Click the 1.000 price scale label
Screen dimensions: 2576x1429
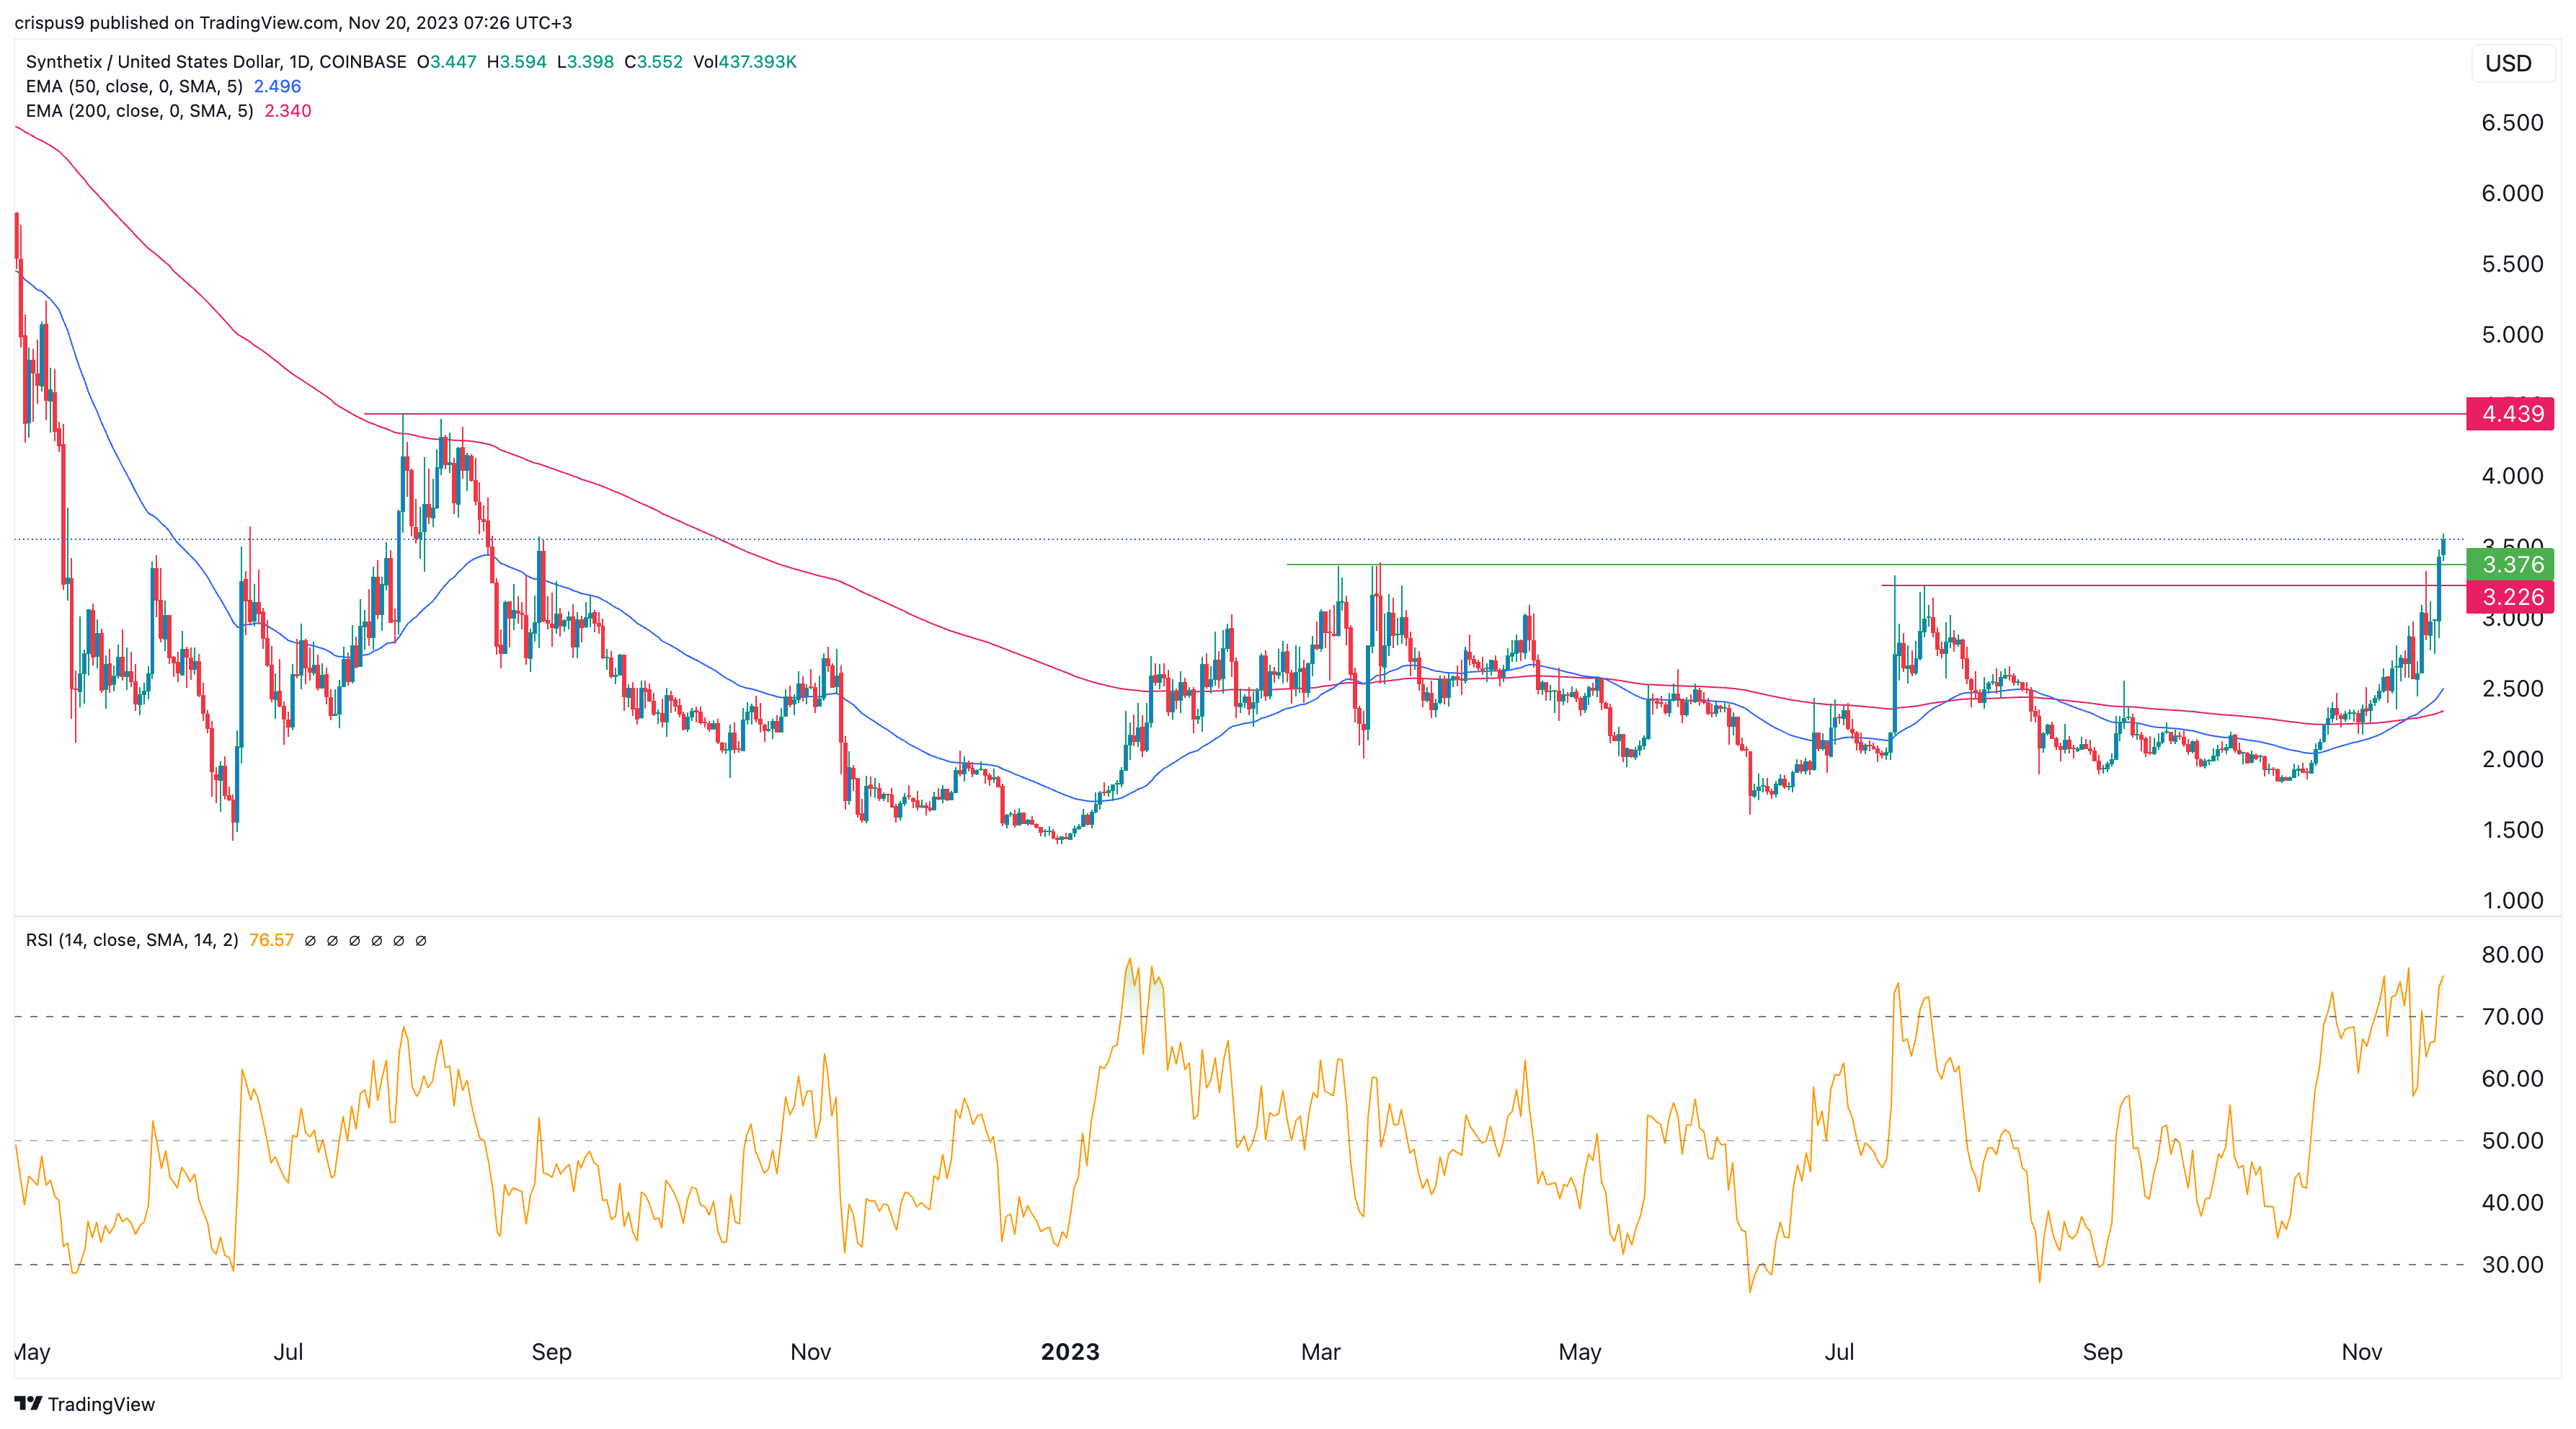pyautogui.click(x=2511, y=901)
